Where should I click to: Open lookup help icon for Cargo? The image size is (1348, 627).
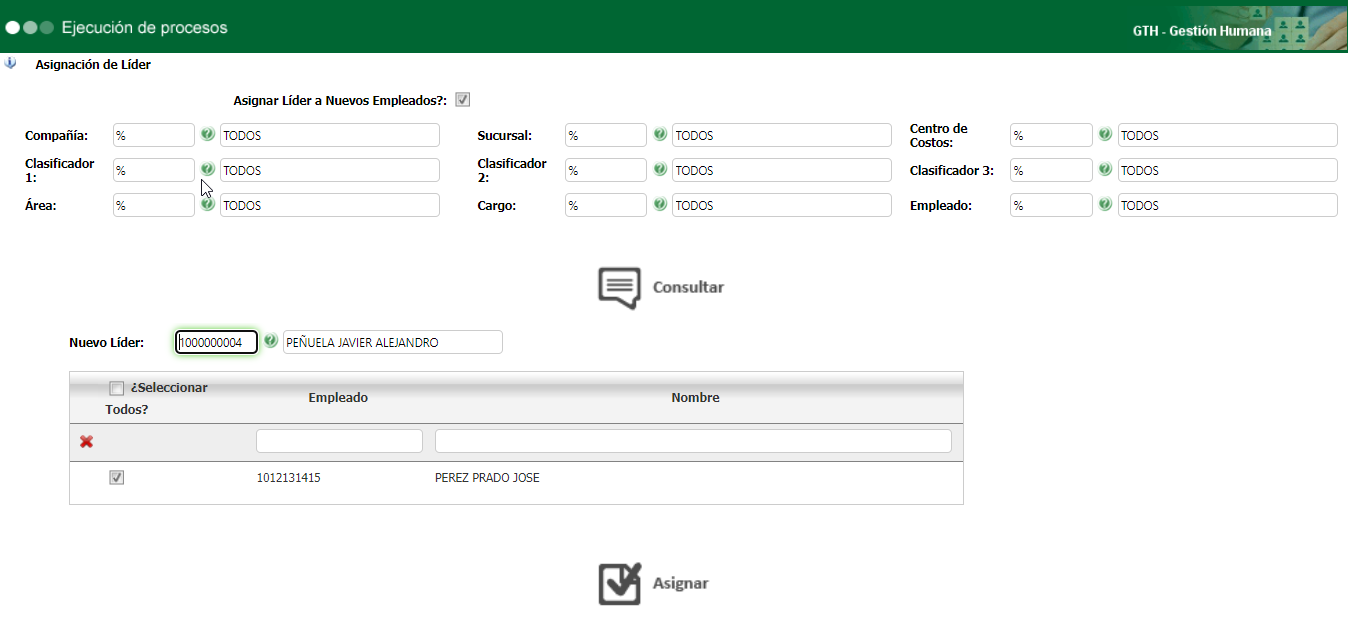[660, 205]
